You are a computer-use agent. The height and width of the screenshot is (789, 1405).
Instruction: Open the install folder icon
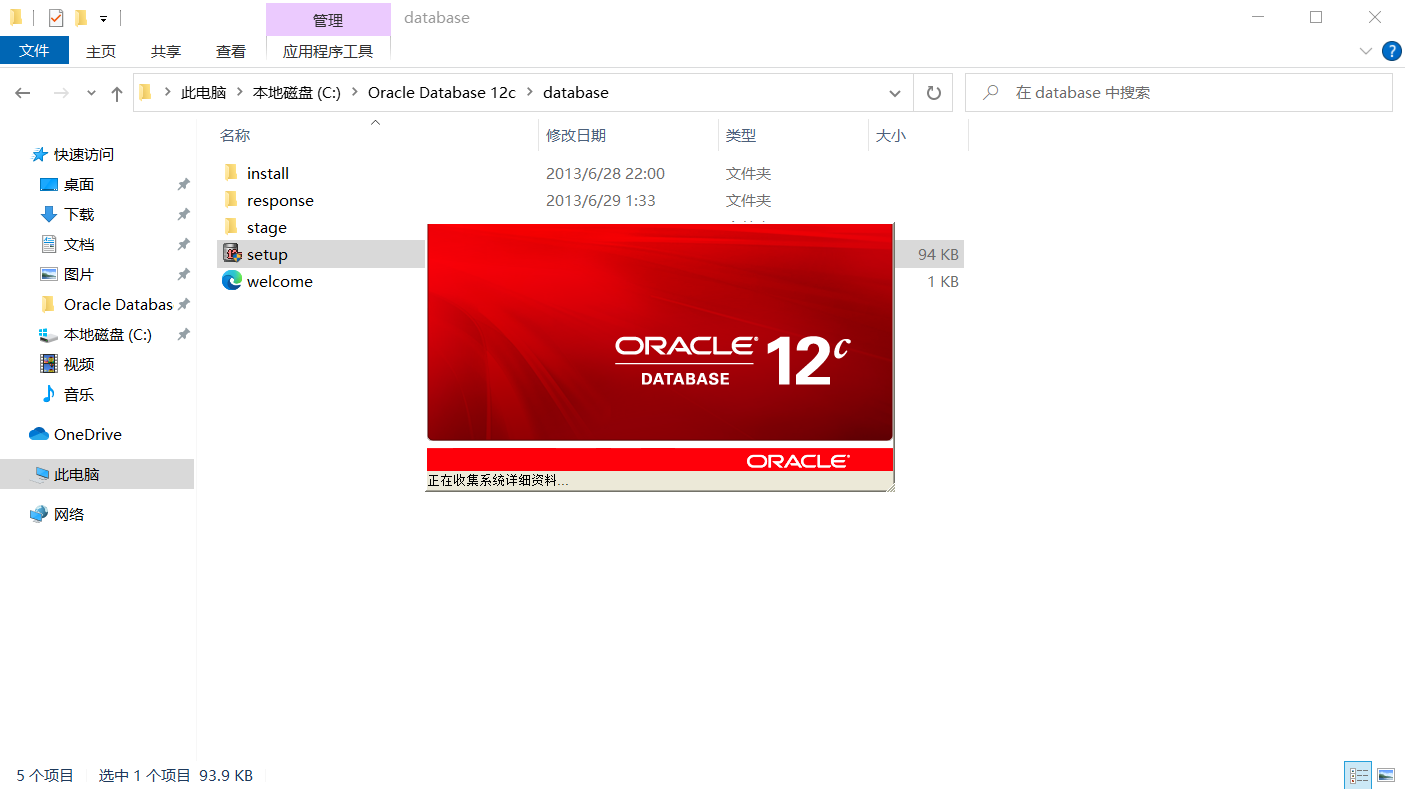pyautogui.click(x=231, y=173)
